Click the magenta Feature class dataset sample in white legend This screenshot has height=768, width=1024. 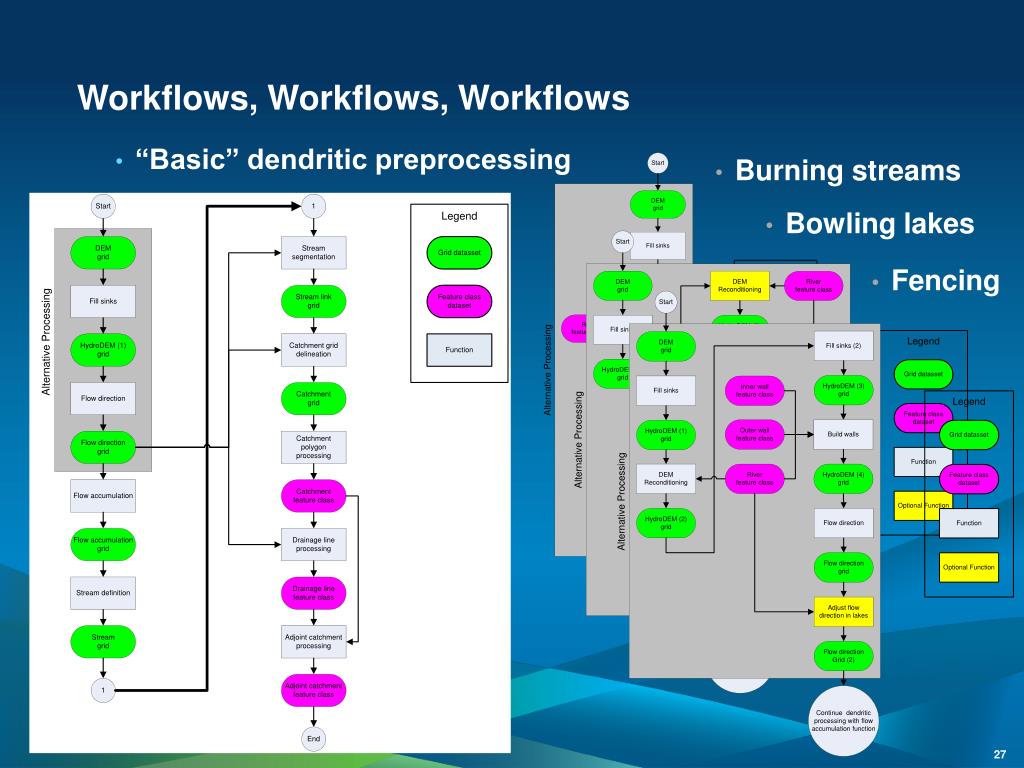click(459, 301)
